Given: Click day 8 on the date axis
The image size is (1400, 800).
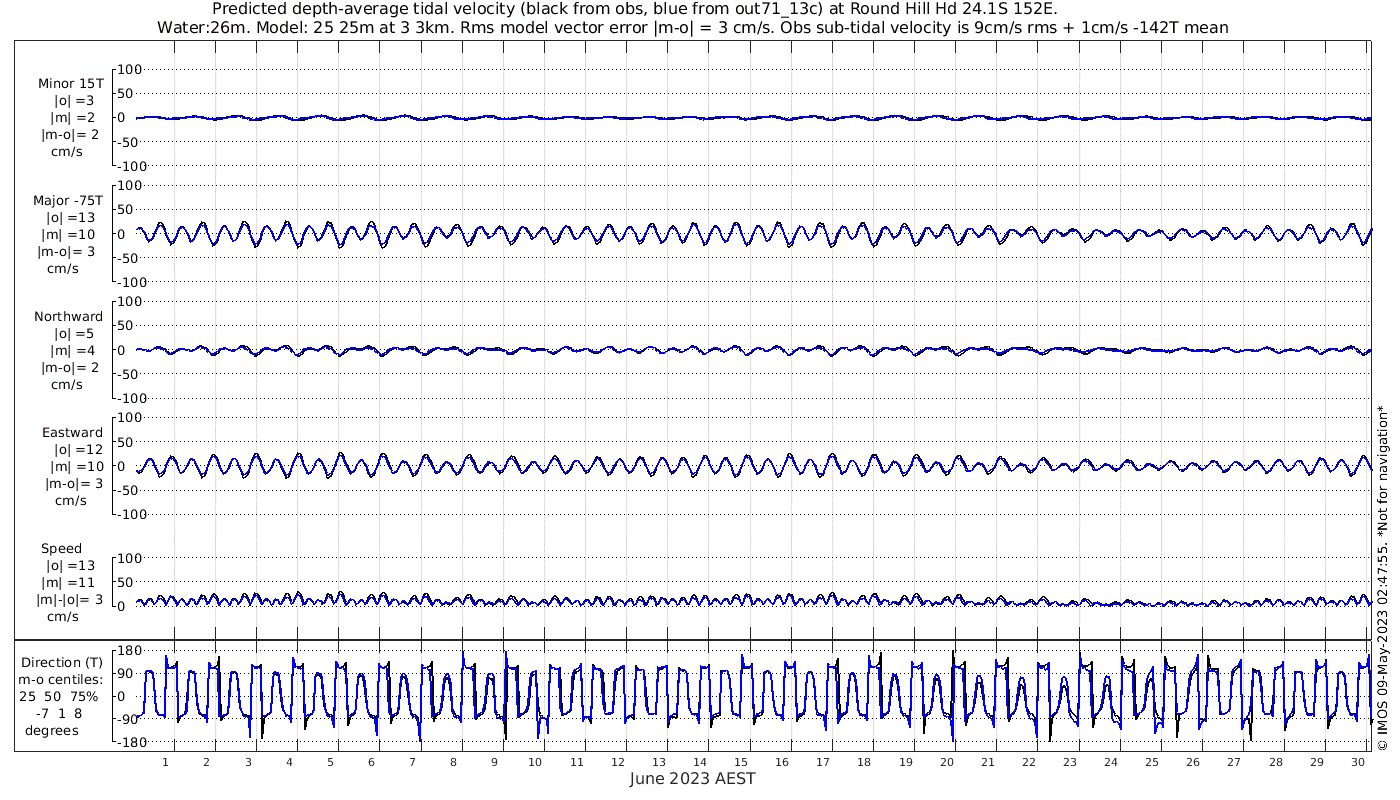Looking at the screenshot, I should point(453,762).
